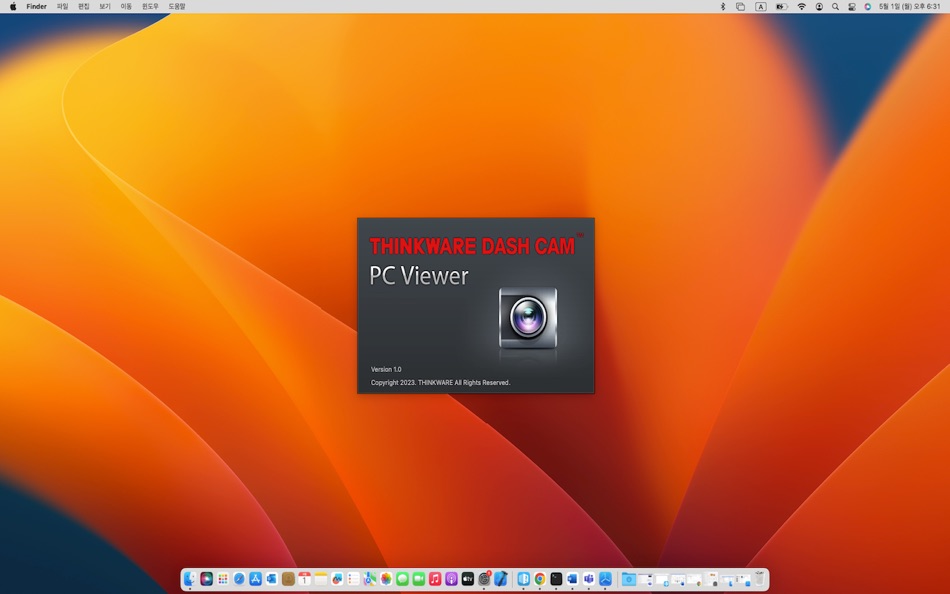Click the PC Viewer text on splash

[x=419, y=276]
